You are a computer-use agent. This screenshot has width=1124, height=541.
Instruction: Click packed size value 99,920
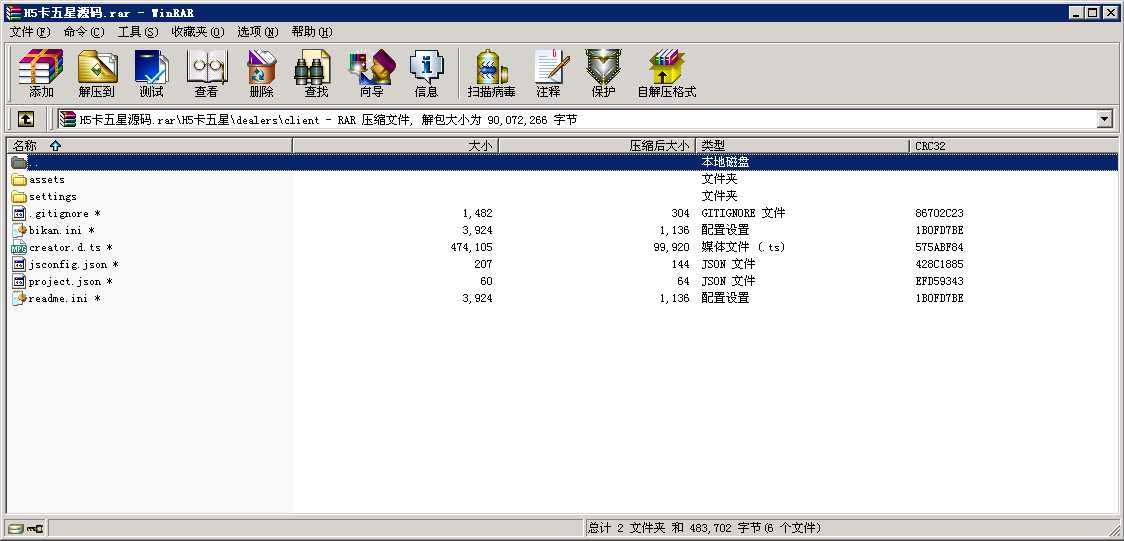point(671,247)
